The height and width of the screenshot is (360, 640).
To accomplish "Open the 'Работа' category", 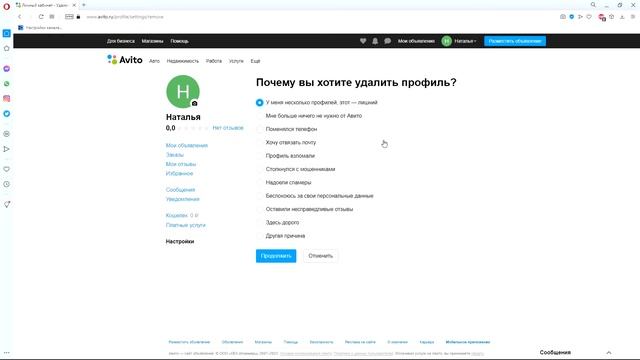I will coord(213,61).
